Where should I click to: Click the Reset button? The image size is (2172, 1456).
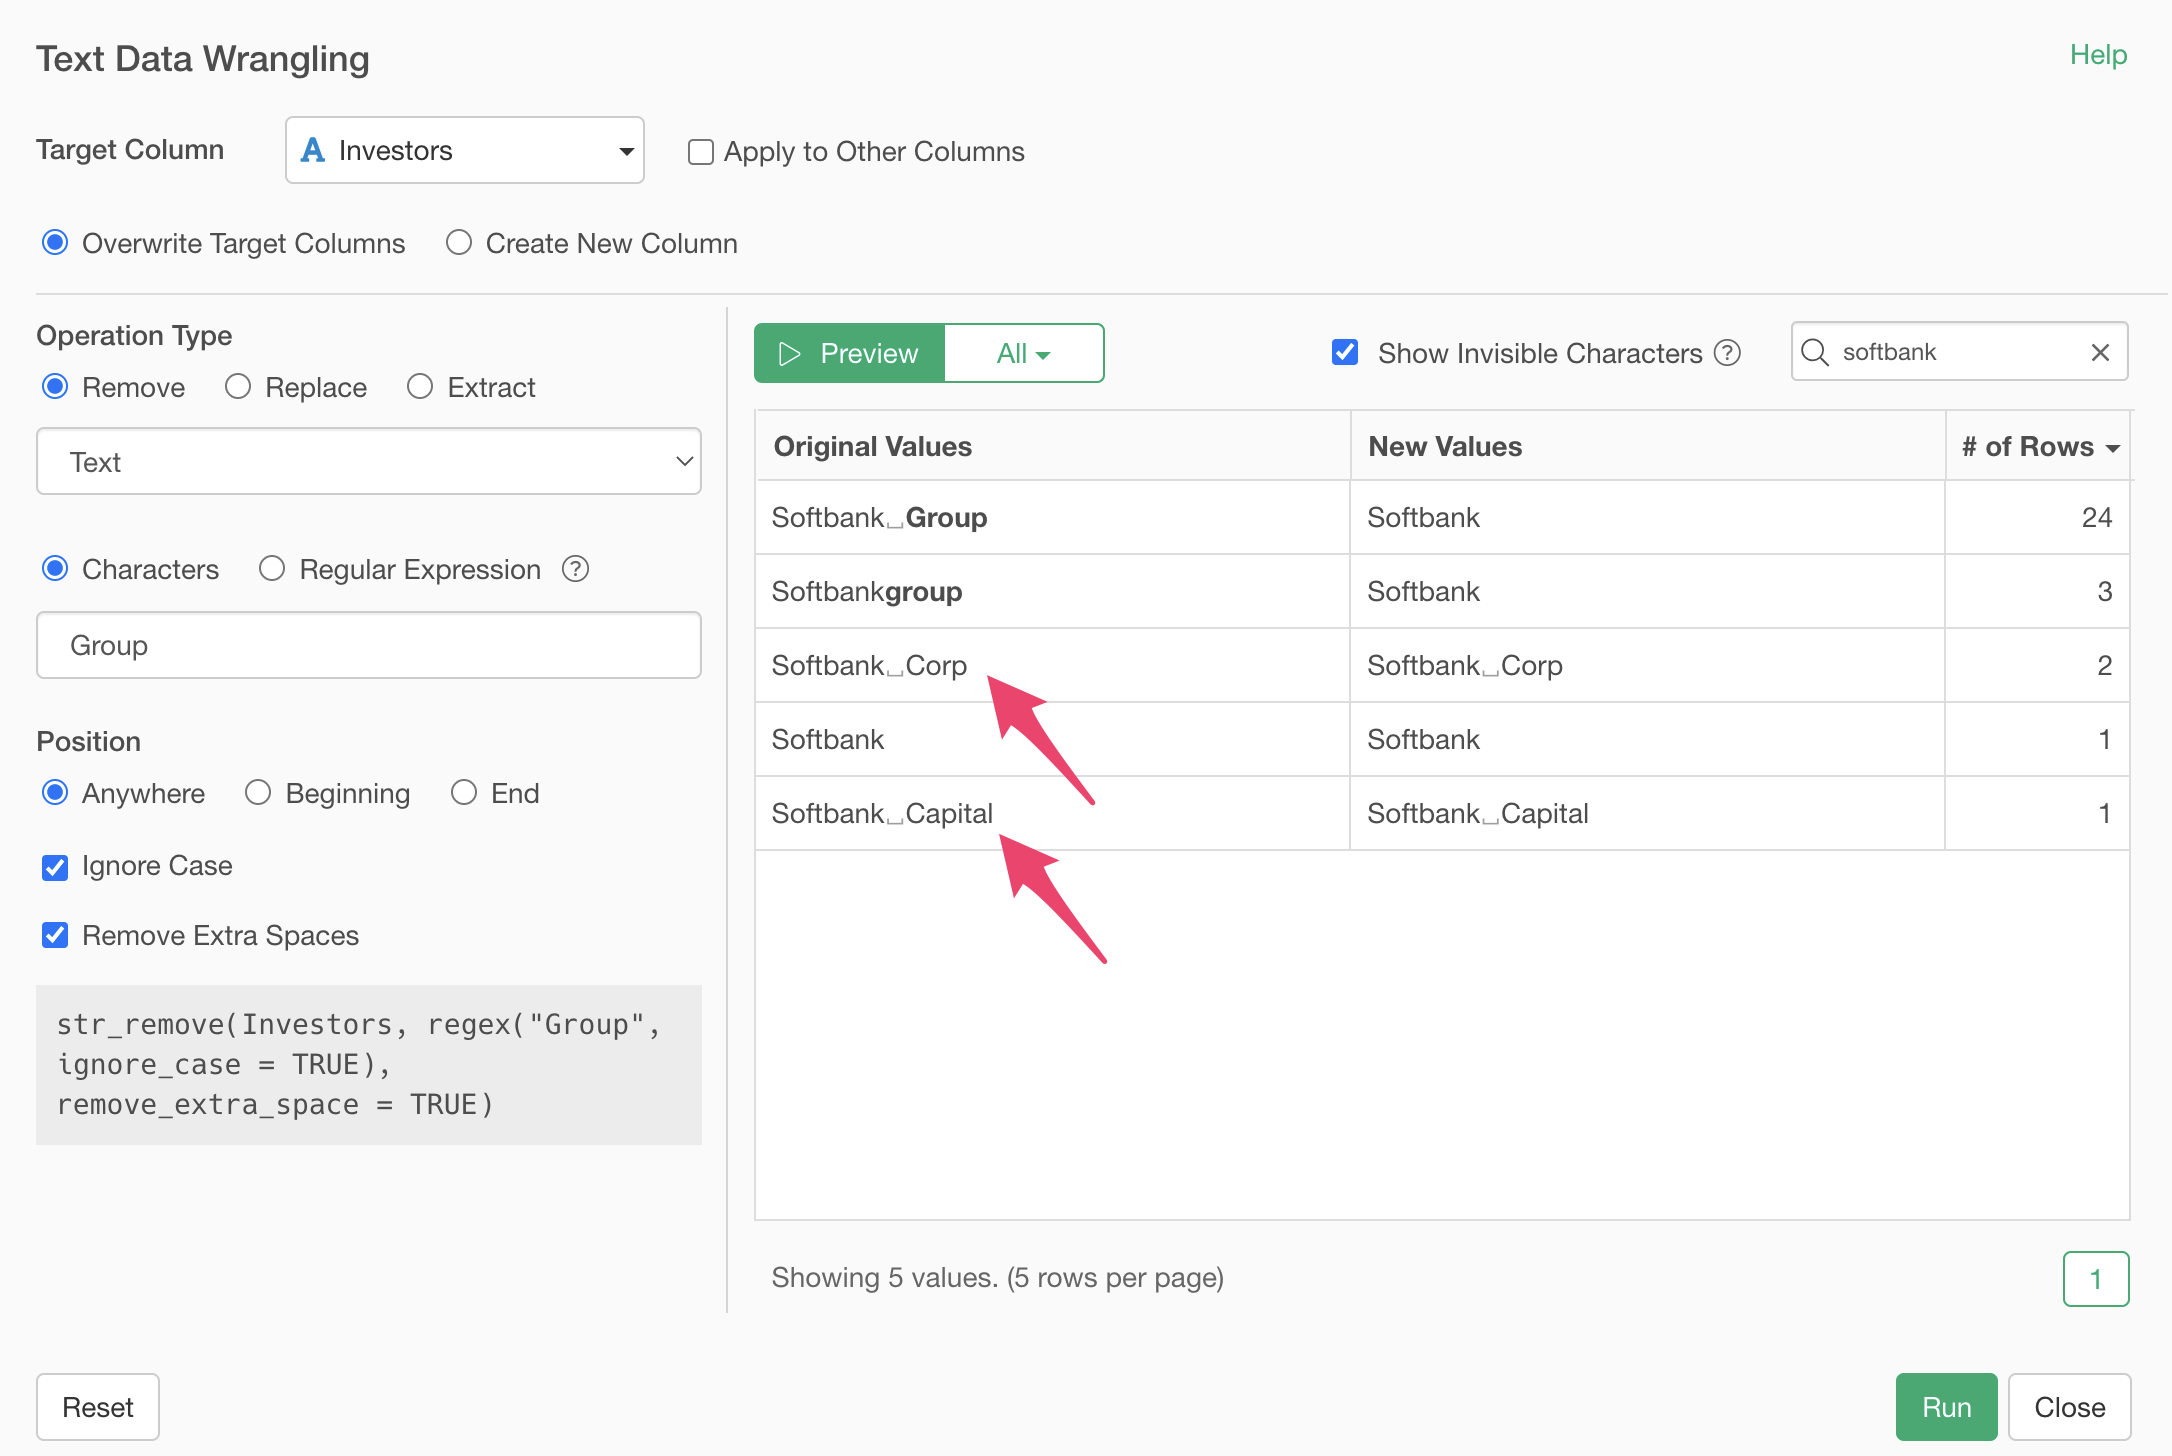(98, 1407)
